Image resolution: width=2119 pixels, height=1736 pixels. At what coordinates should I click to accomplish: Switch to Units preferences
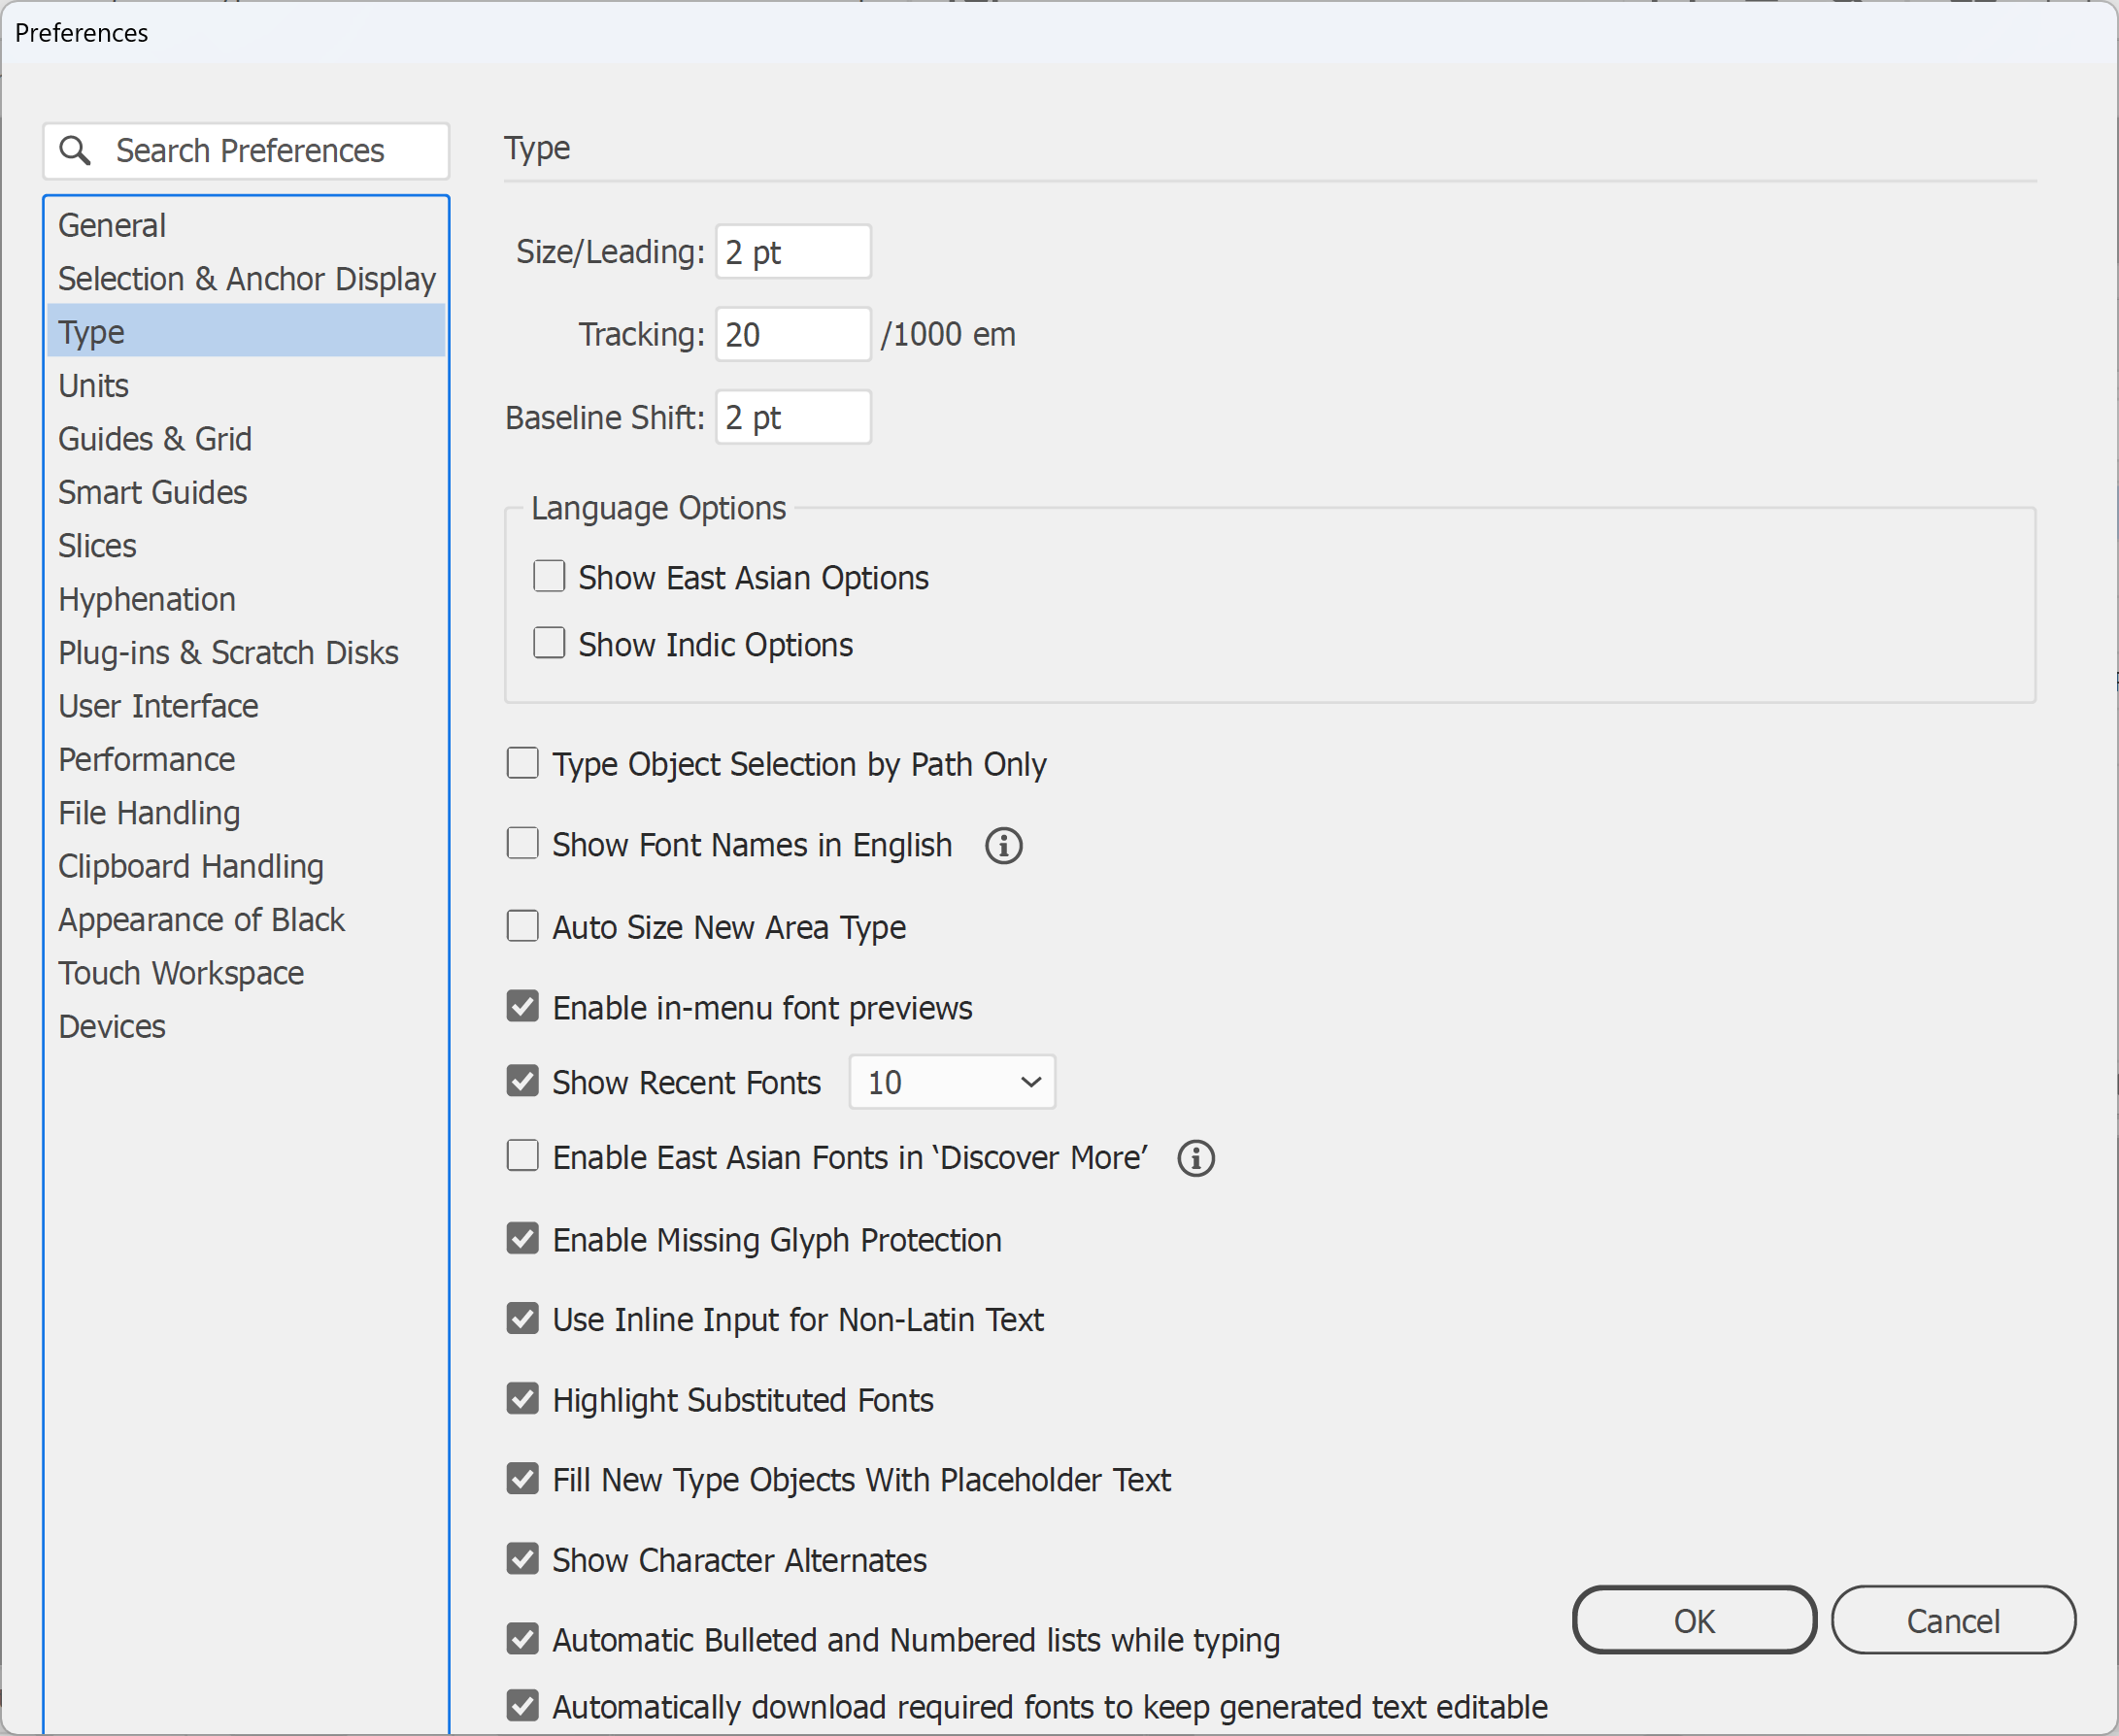click(x=246, y=385)
